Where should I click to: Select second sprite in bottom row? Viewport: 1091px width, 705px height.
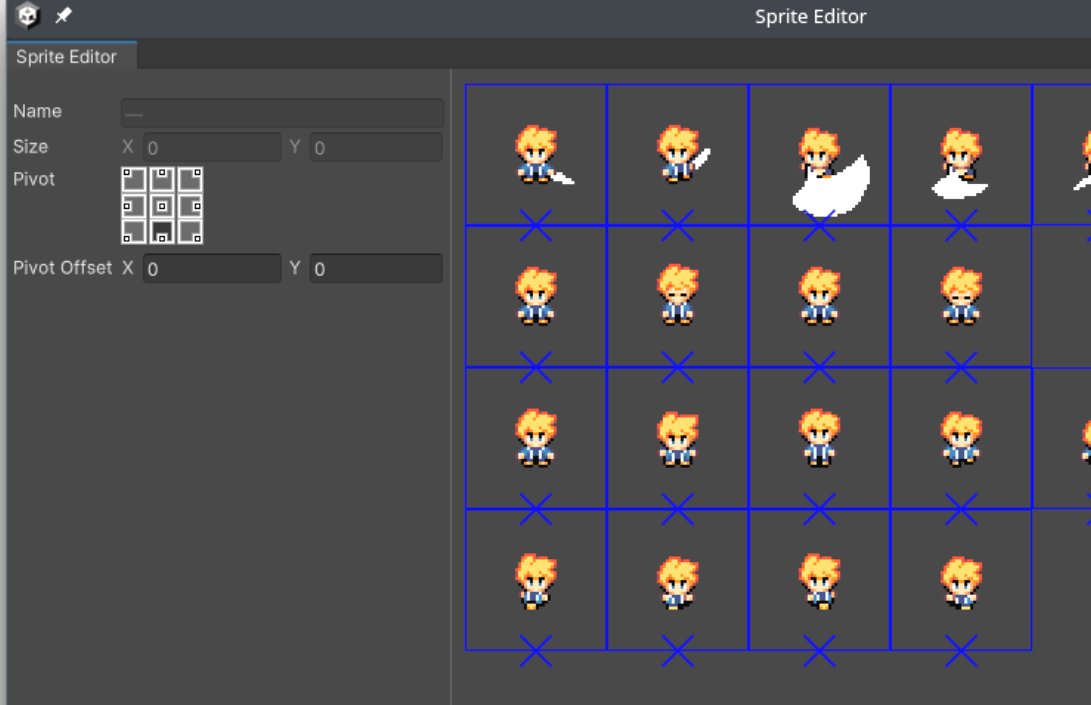(x=678, y=580)
